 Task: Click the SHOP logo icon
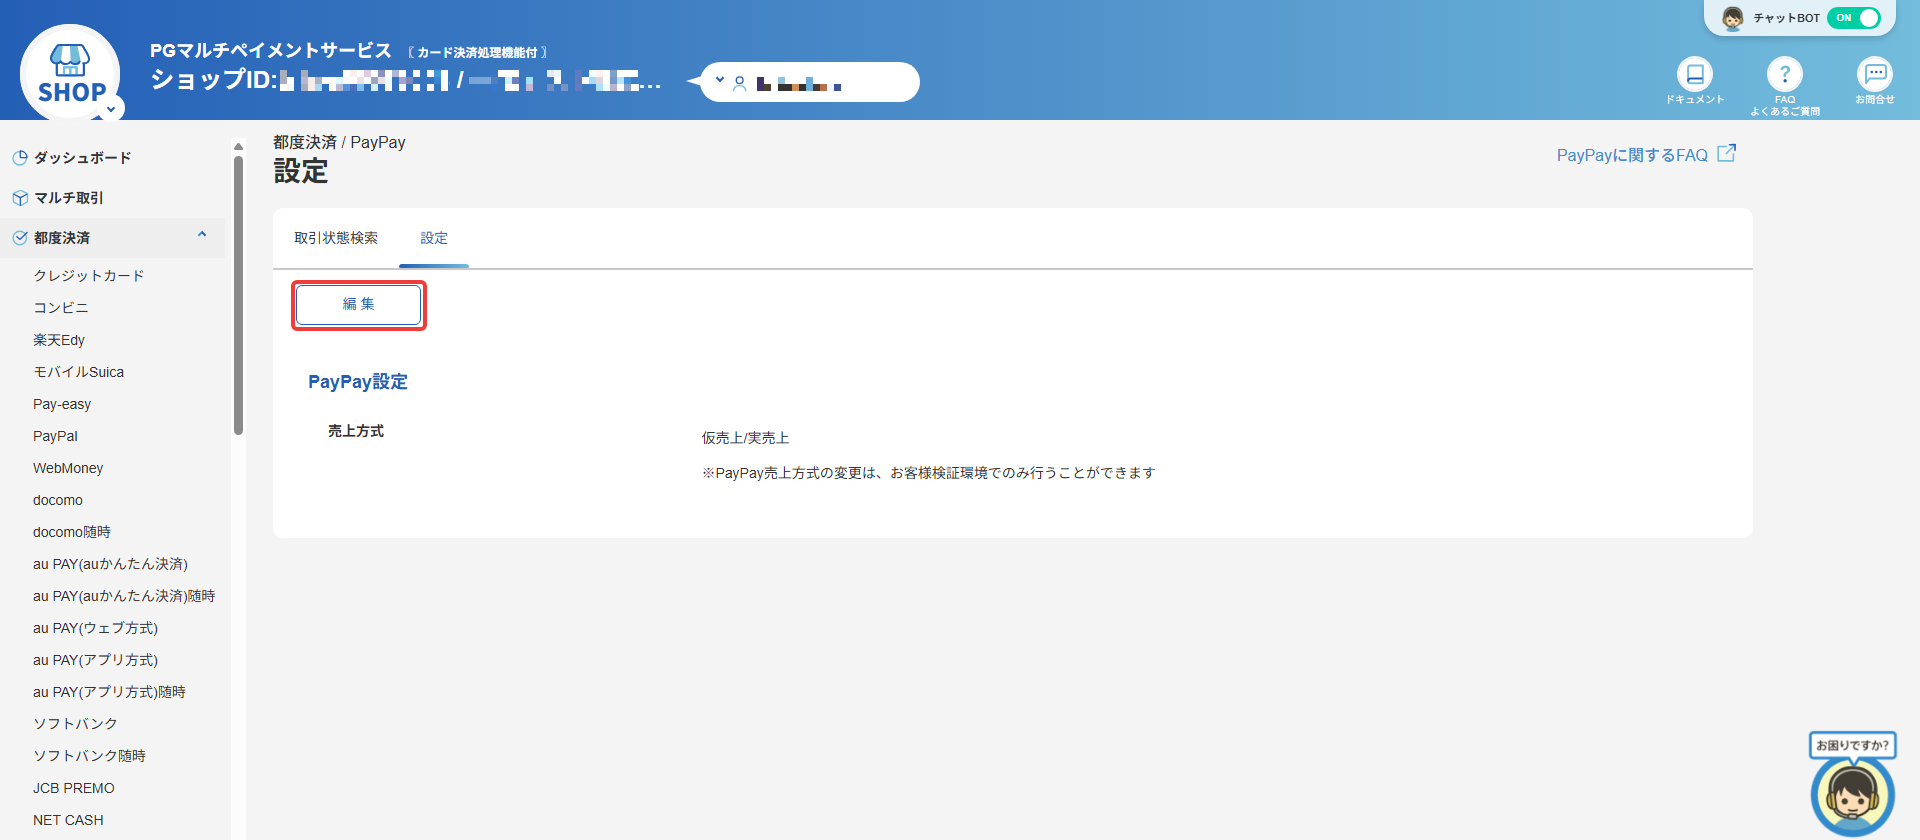tap(70, 73)
